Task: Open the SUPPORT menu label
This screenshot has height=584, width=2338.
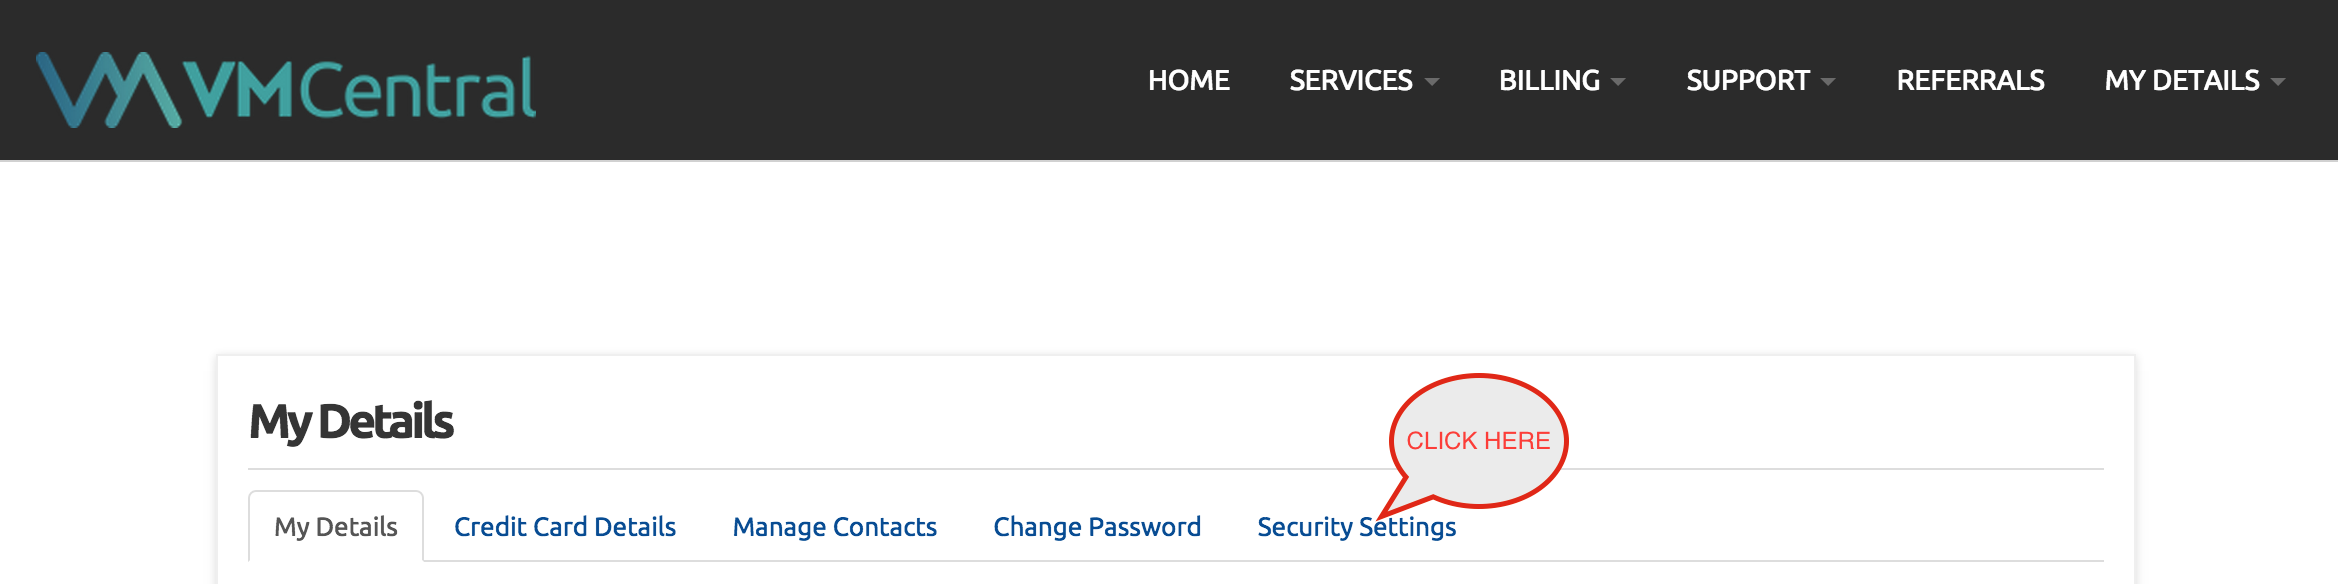Action: pos(1748,80)
